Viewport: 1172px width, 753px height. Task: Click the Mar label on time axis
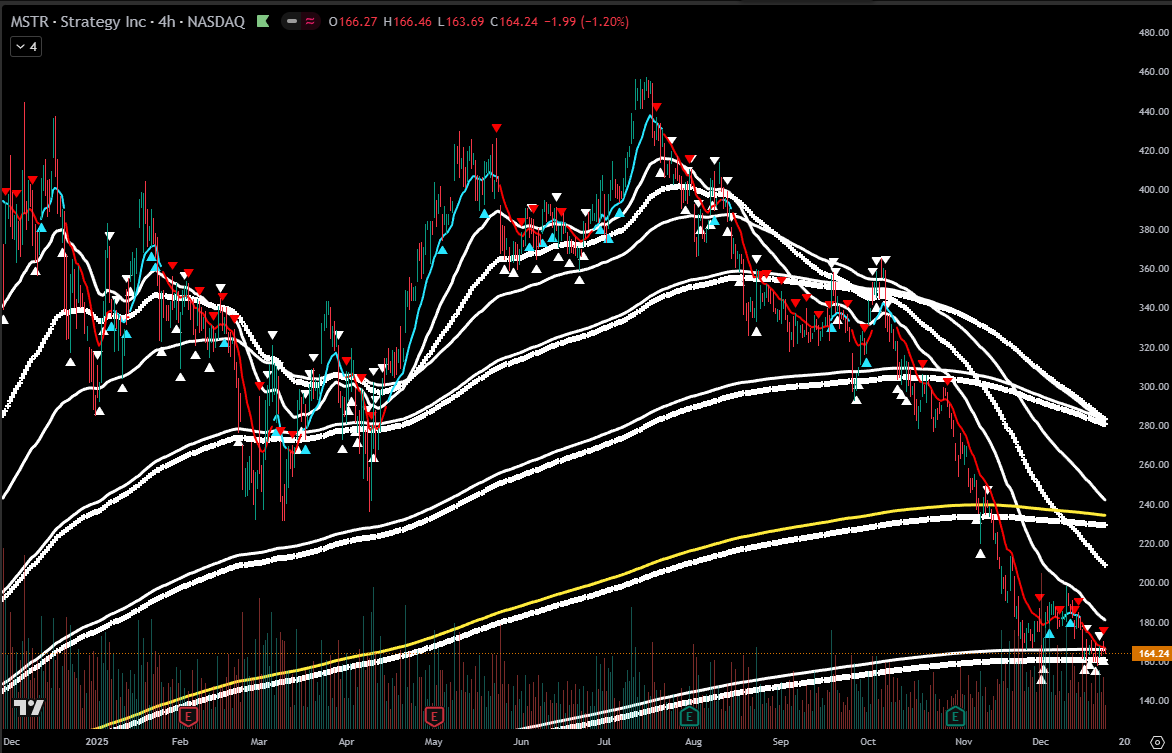pyautogui.click(x=259, y=742)
